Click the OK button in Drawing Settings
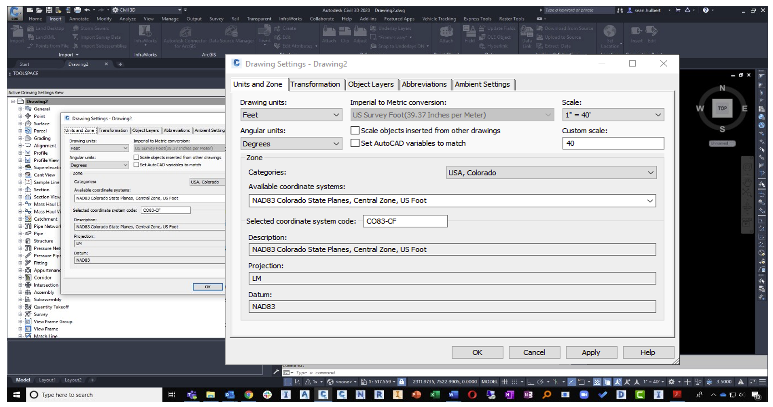773x407 pixels. 477,352
